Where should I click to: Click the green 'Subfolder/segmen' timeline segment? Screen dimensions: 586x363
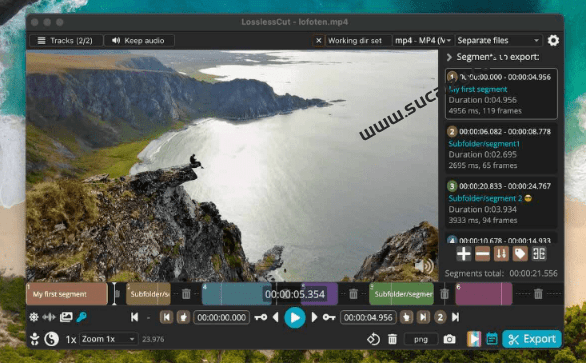click(401, 294)
